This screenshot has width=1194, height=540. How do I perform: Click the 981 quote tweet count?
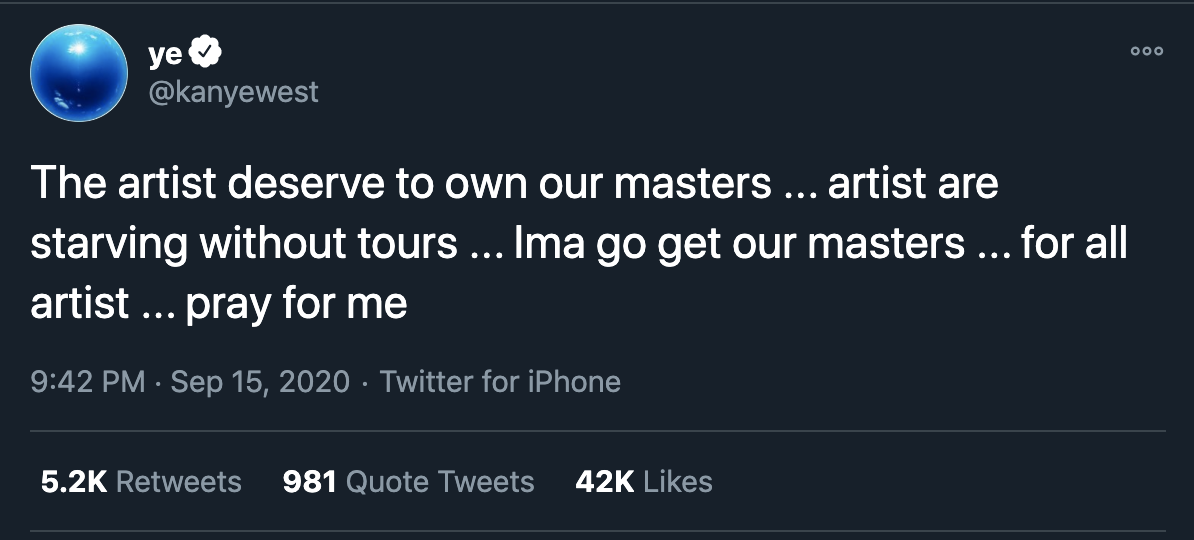click(x=309, y=482)
